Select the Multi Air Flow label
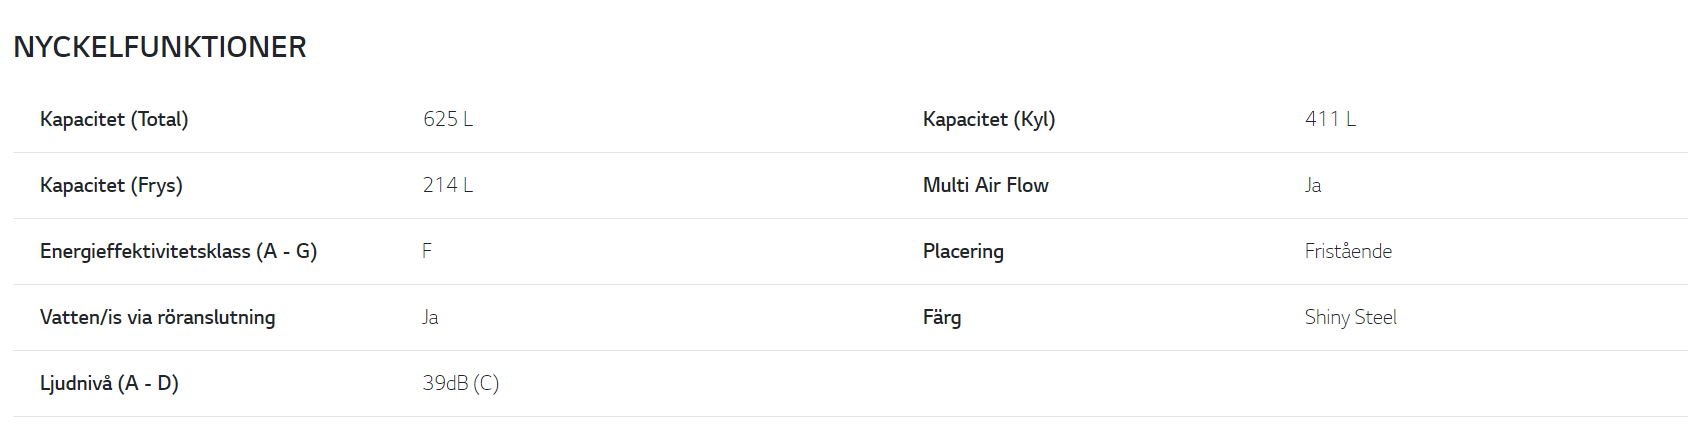 pyautogui.click(x=986, y=185)
